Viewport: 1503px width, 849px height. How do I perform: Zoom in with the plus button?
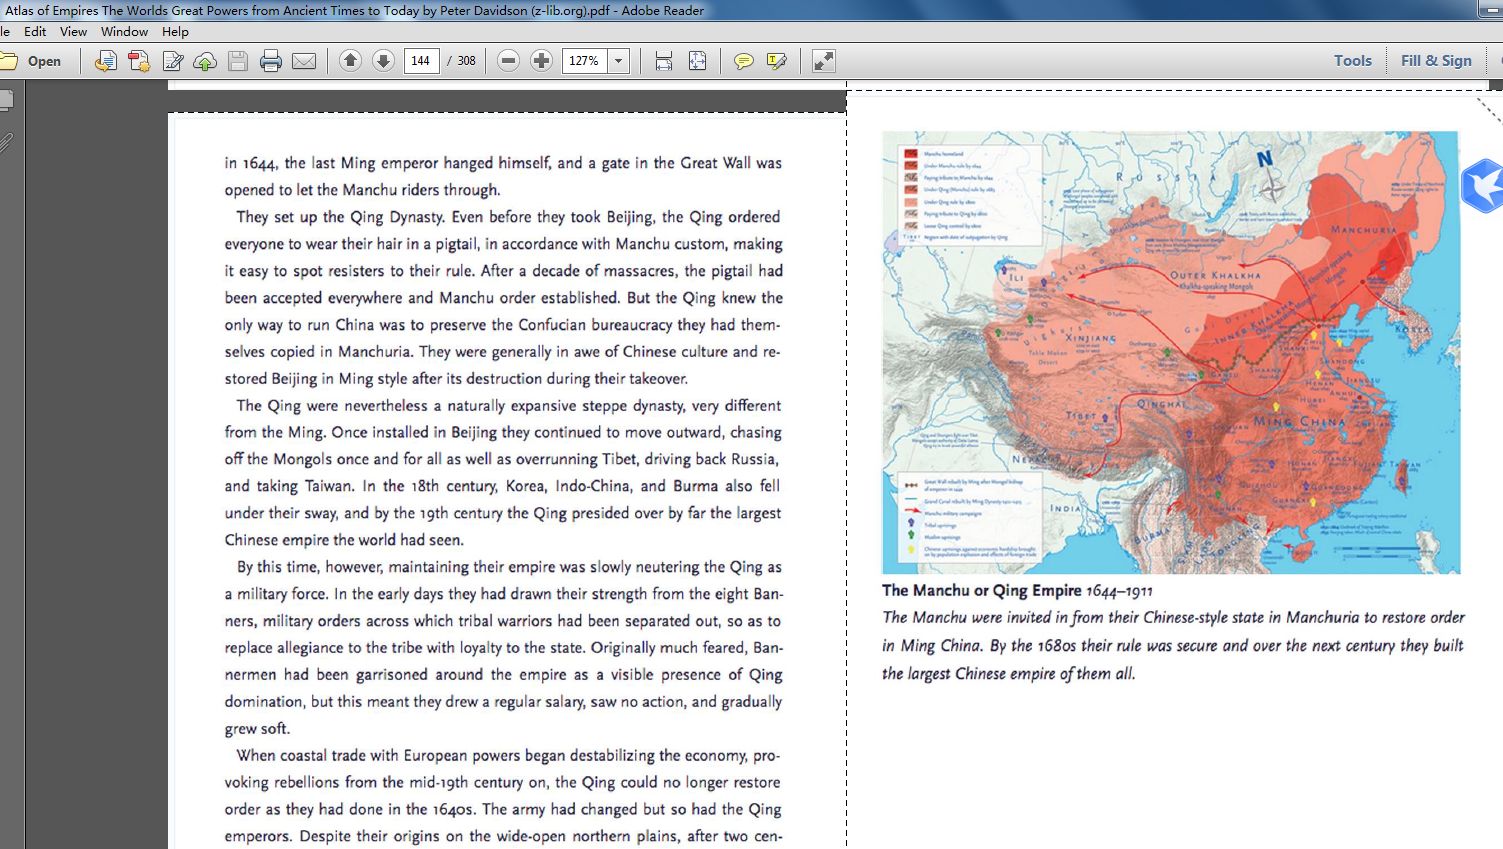(x=541, y=61)
